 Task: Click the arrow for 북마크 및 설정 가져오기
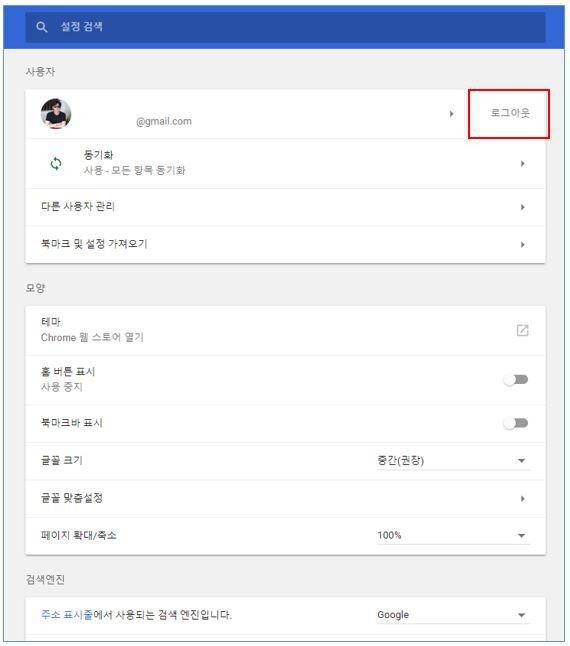click(522, 244)
